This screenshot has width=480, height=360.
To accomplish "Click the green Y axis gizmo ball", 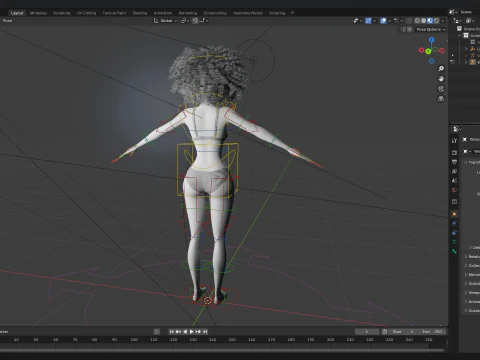I will [x=428, y=51].
